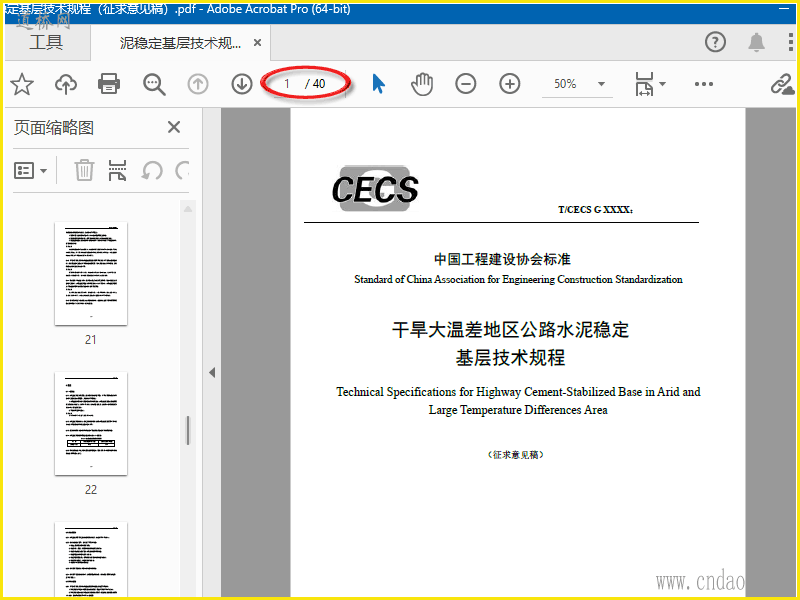800x600 pixels.
Task: Select the arrow selection tool
Action: point(378,84)
